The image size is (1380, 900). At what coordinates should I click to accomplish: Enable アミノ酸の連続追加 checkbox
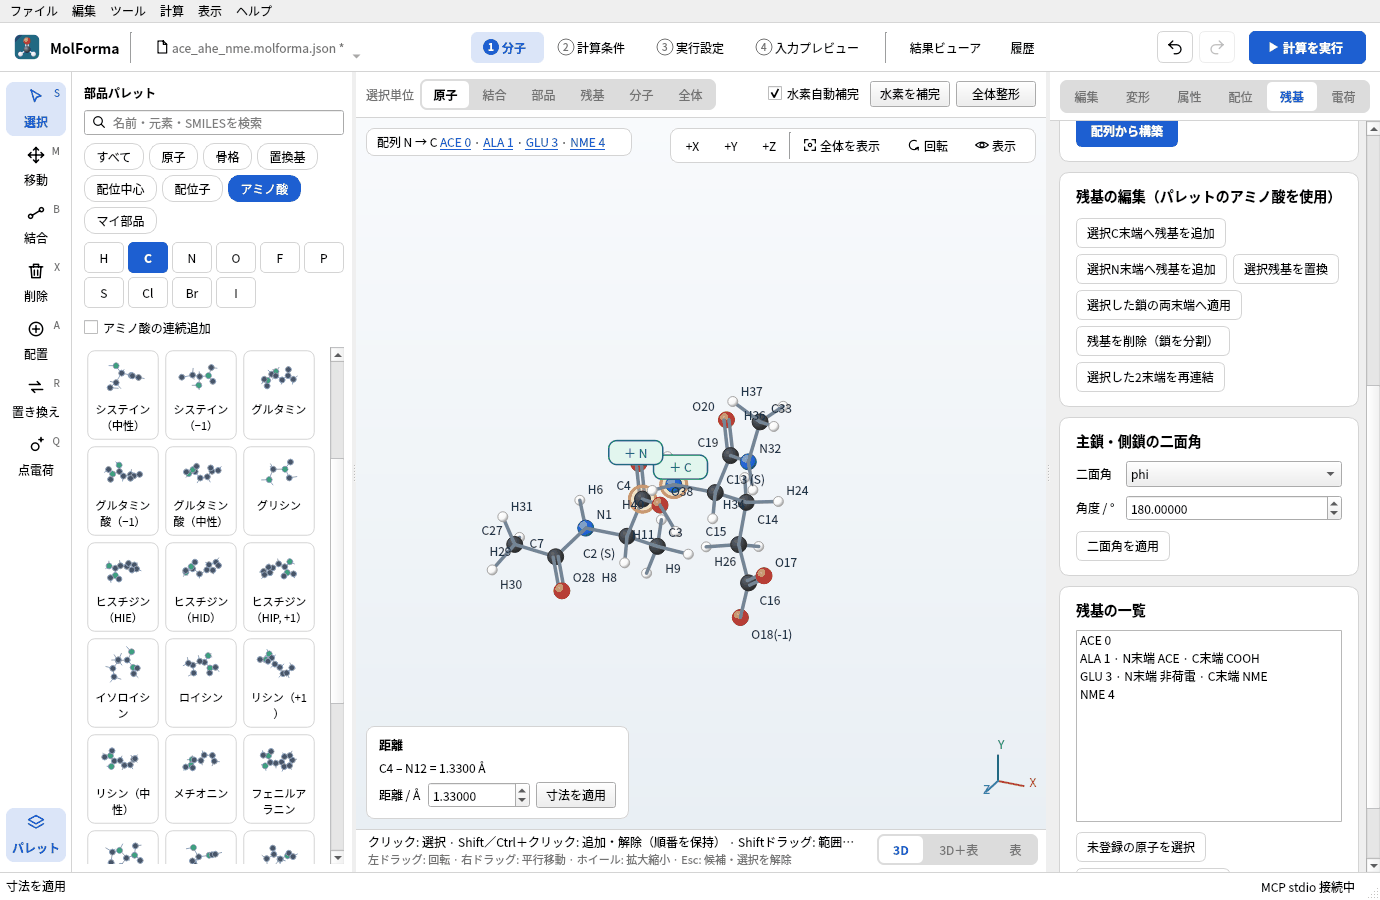pyautogui.click(x=92, y=327)
